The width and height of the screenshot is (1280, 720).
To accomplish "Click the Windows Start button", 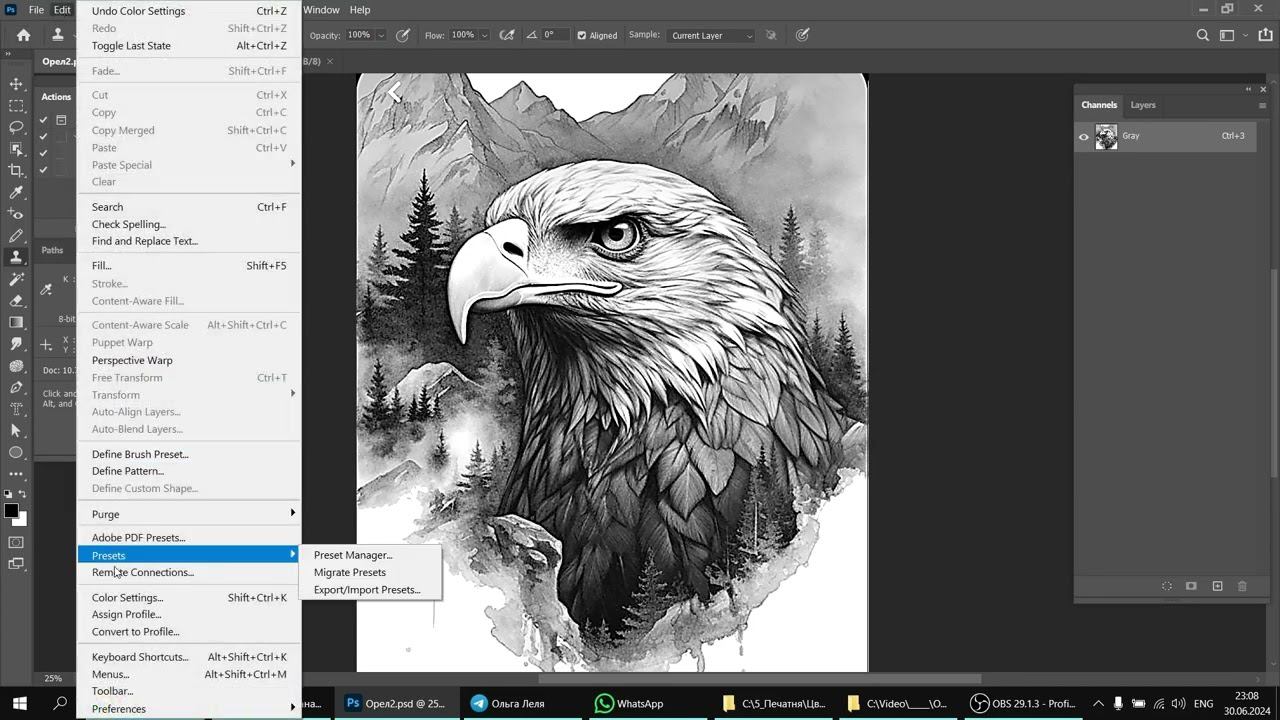I will 19,703.
